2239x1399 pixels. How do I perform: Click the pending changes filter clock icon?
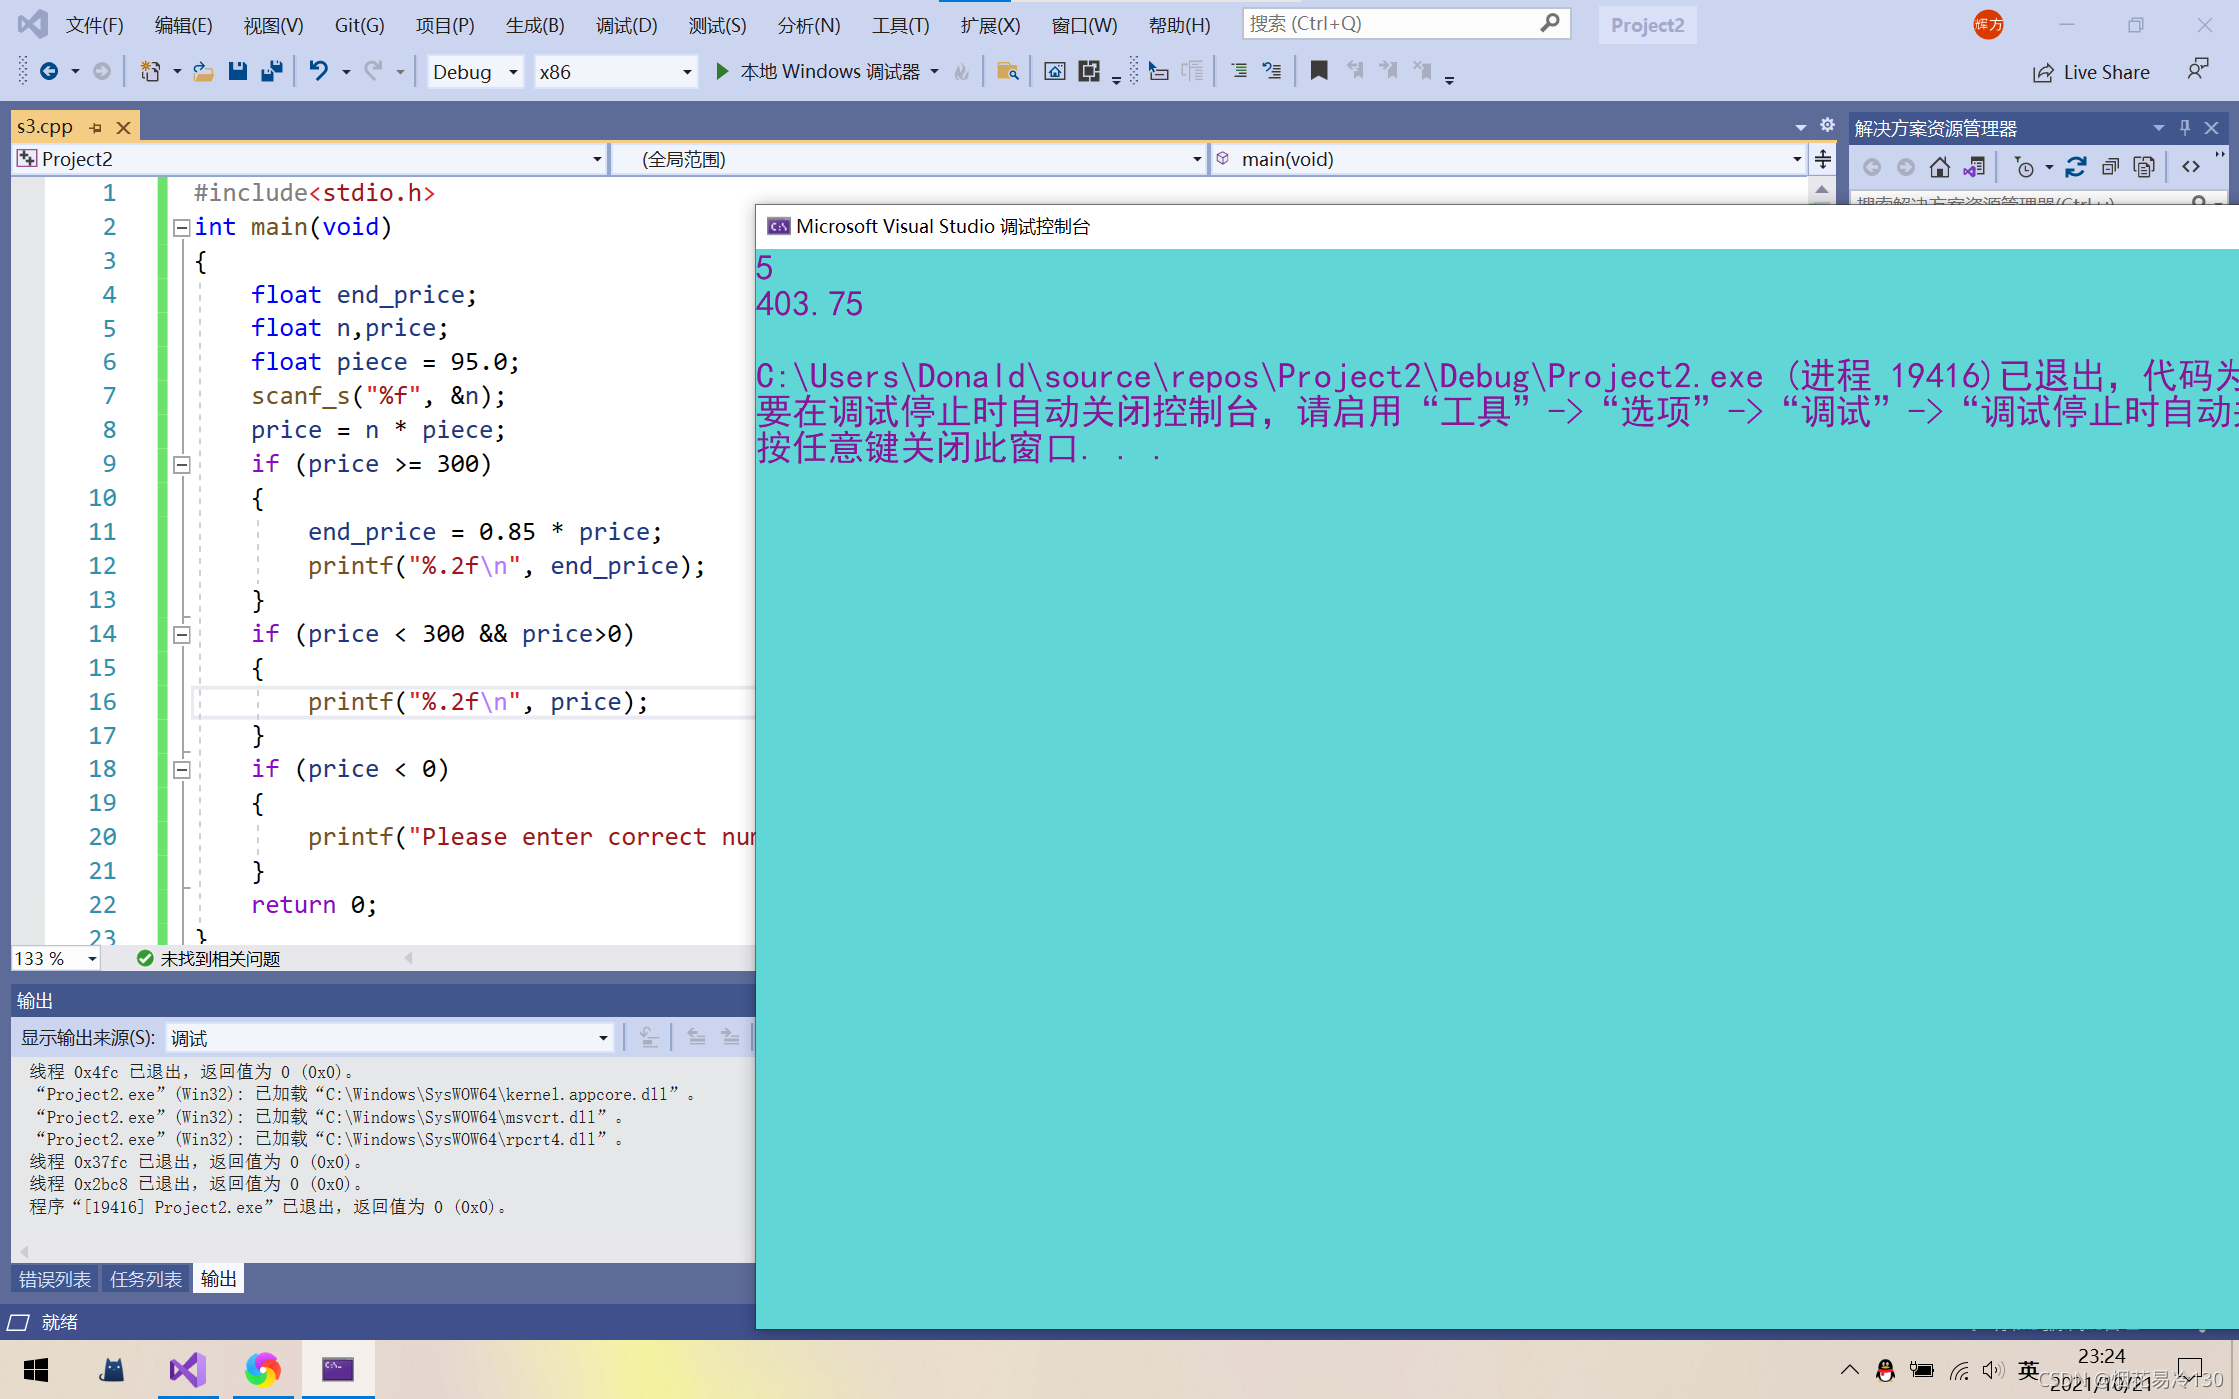[x=2024, y=167]
